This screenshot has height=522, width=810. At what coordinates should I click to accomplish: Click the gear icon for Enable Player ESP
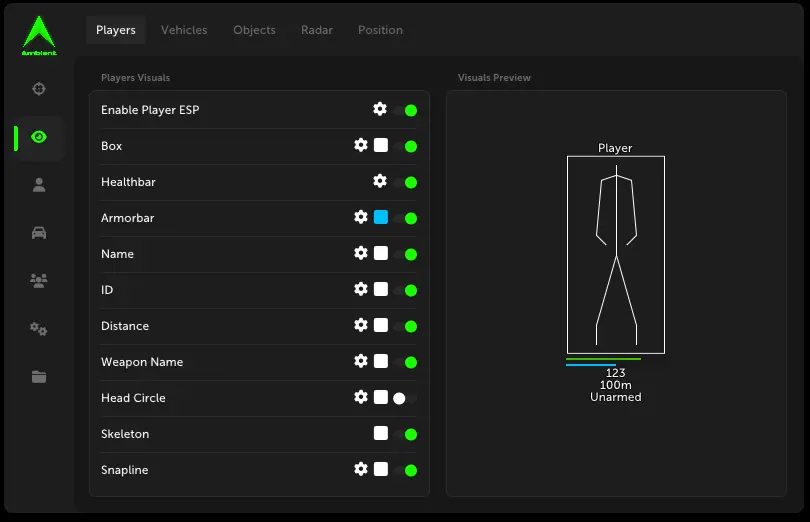click(380, 109)
